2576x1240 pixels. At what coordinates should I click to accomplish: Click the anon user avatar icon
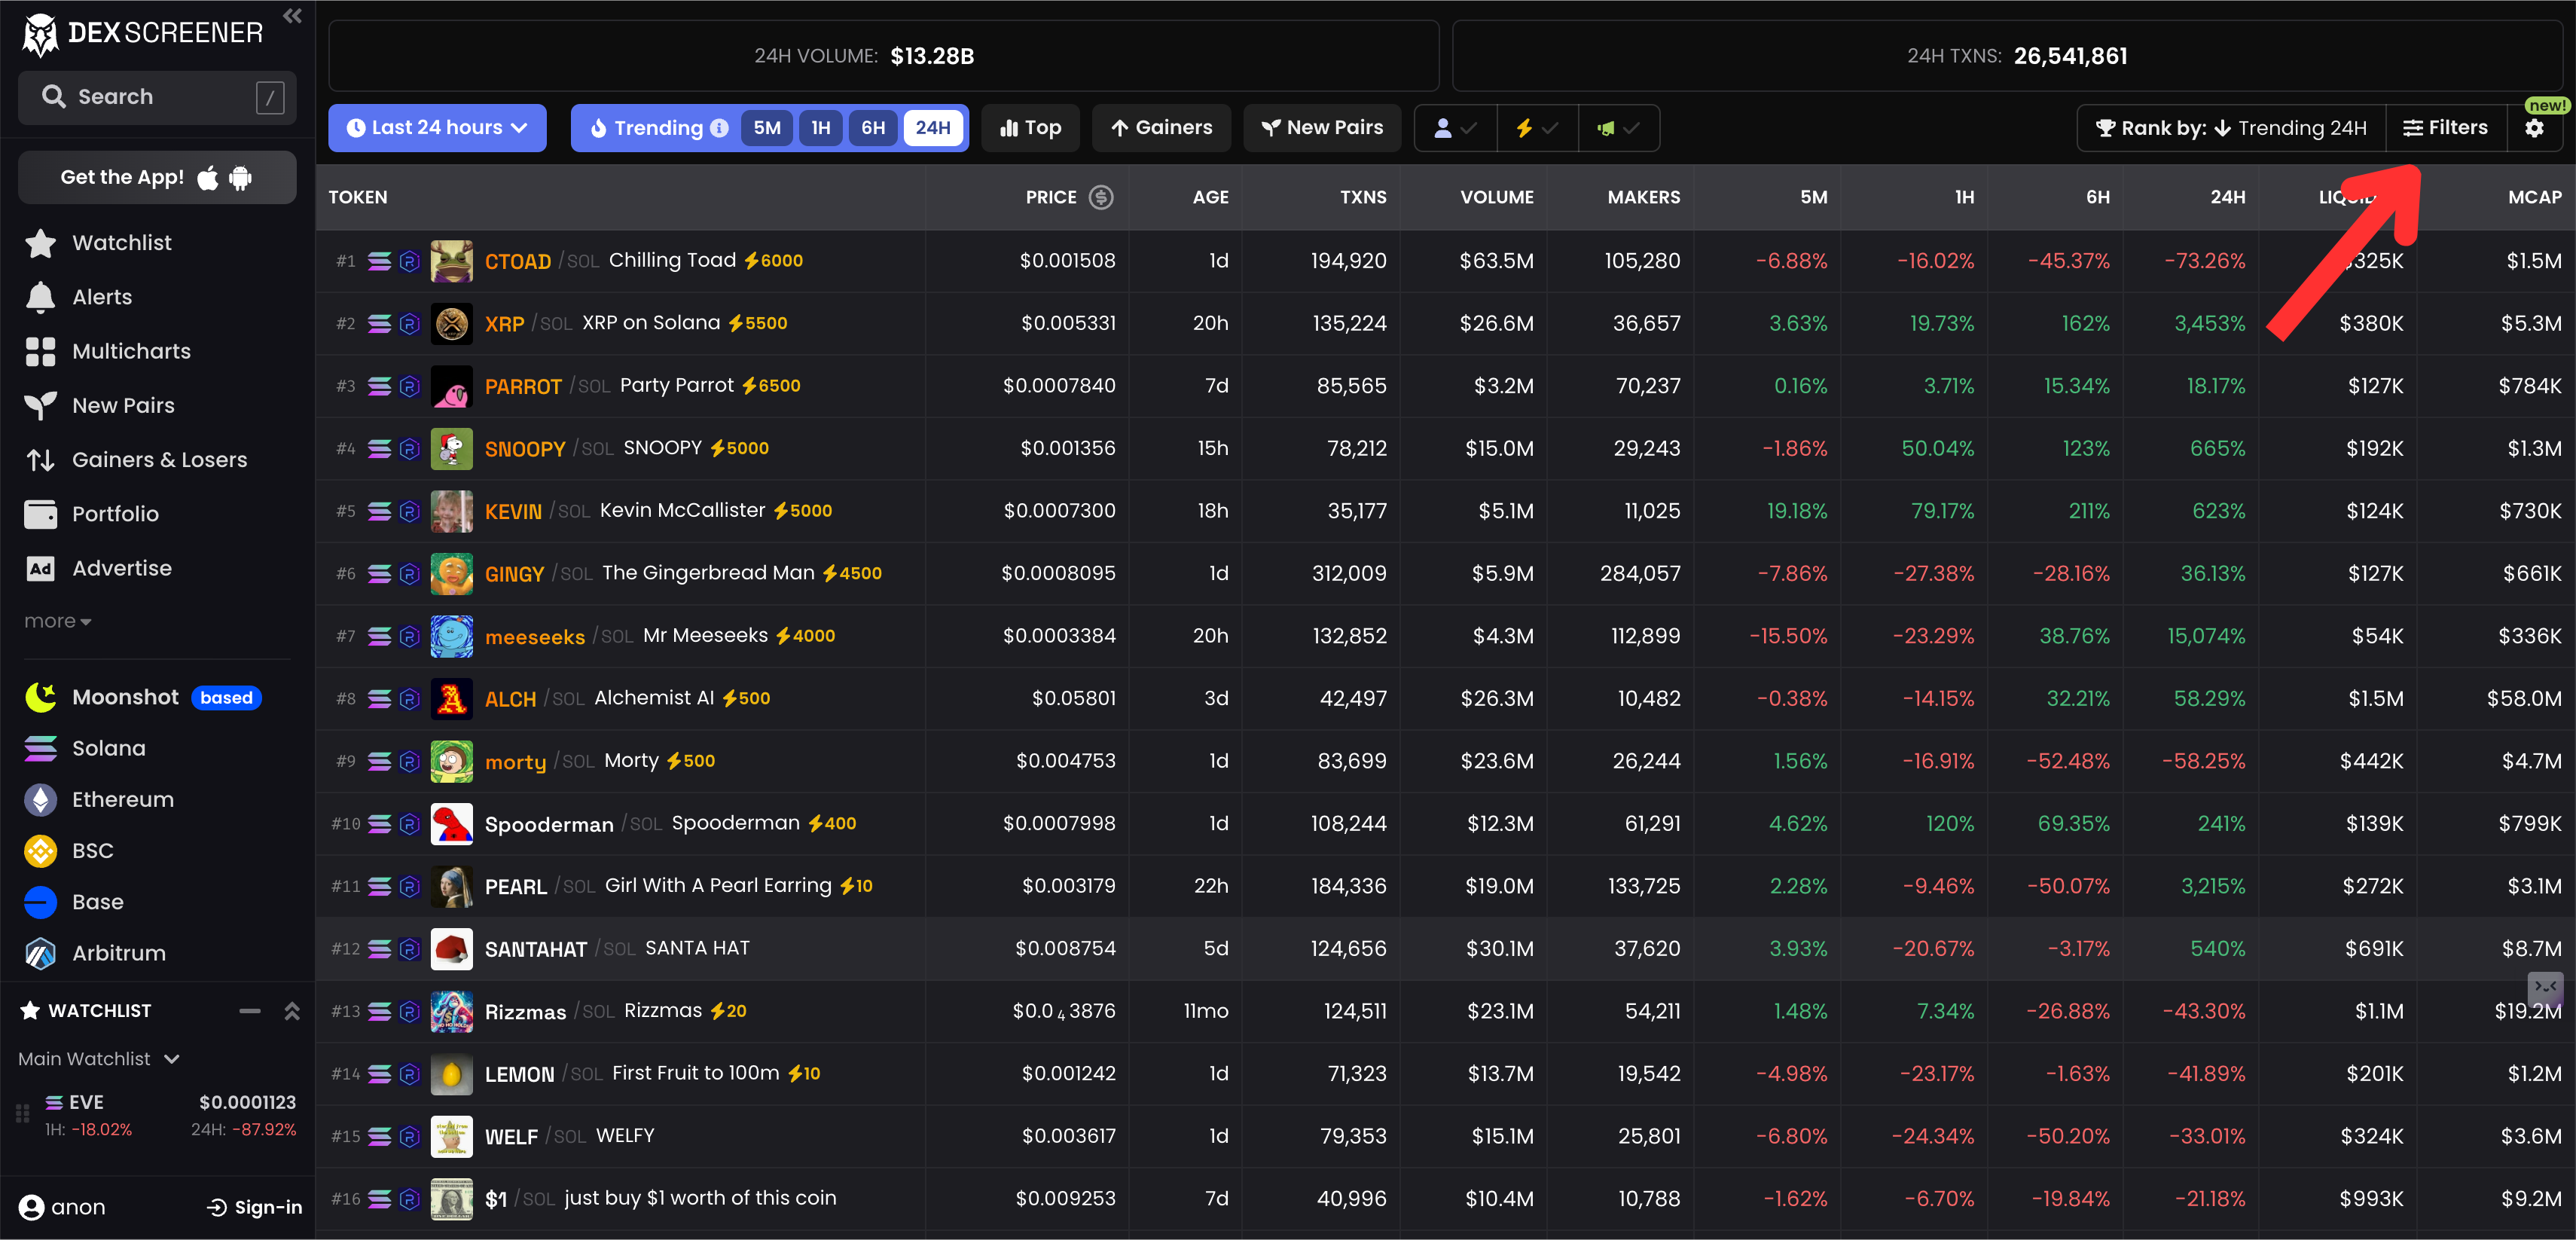[31, 1207]
